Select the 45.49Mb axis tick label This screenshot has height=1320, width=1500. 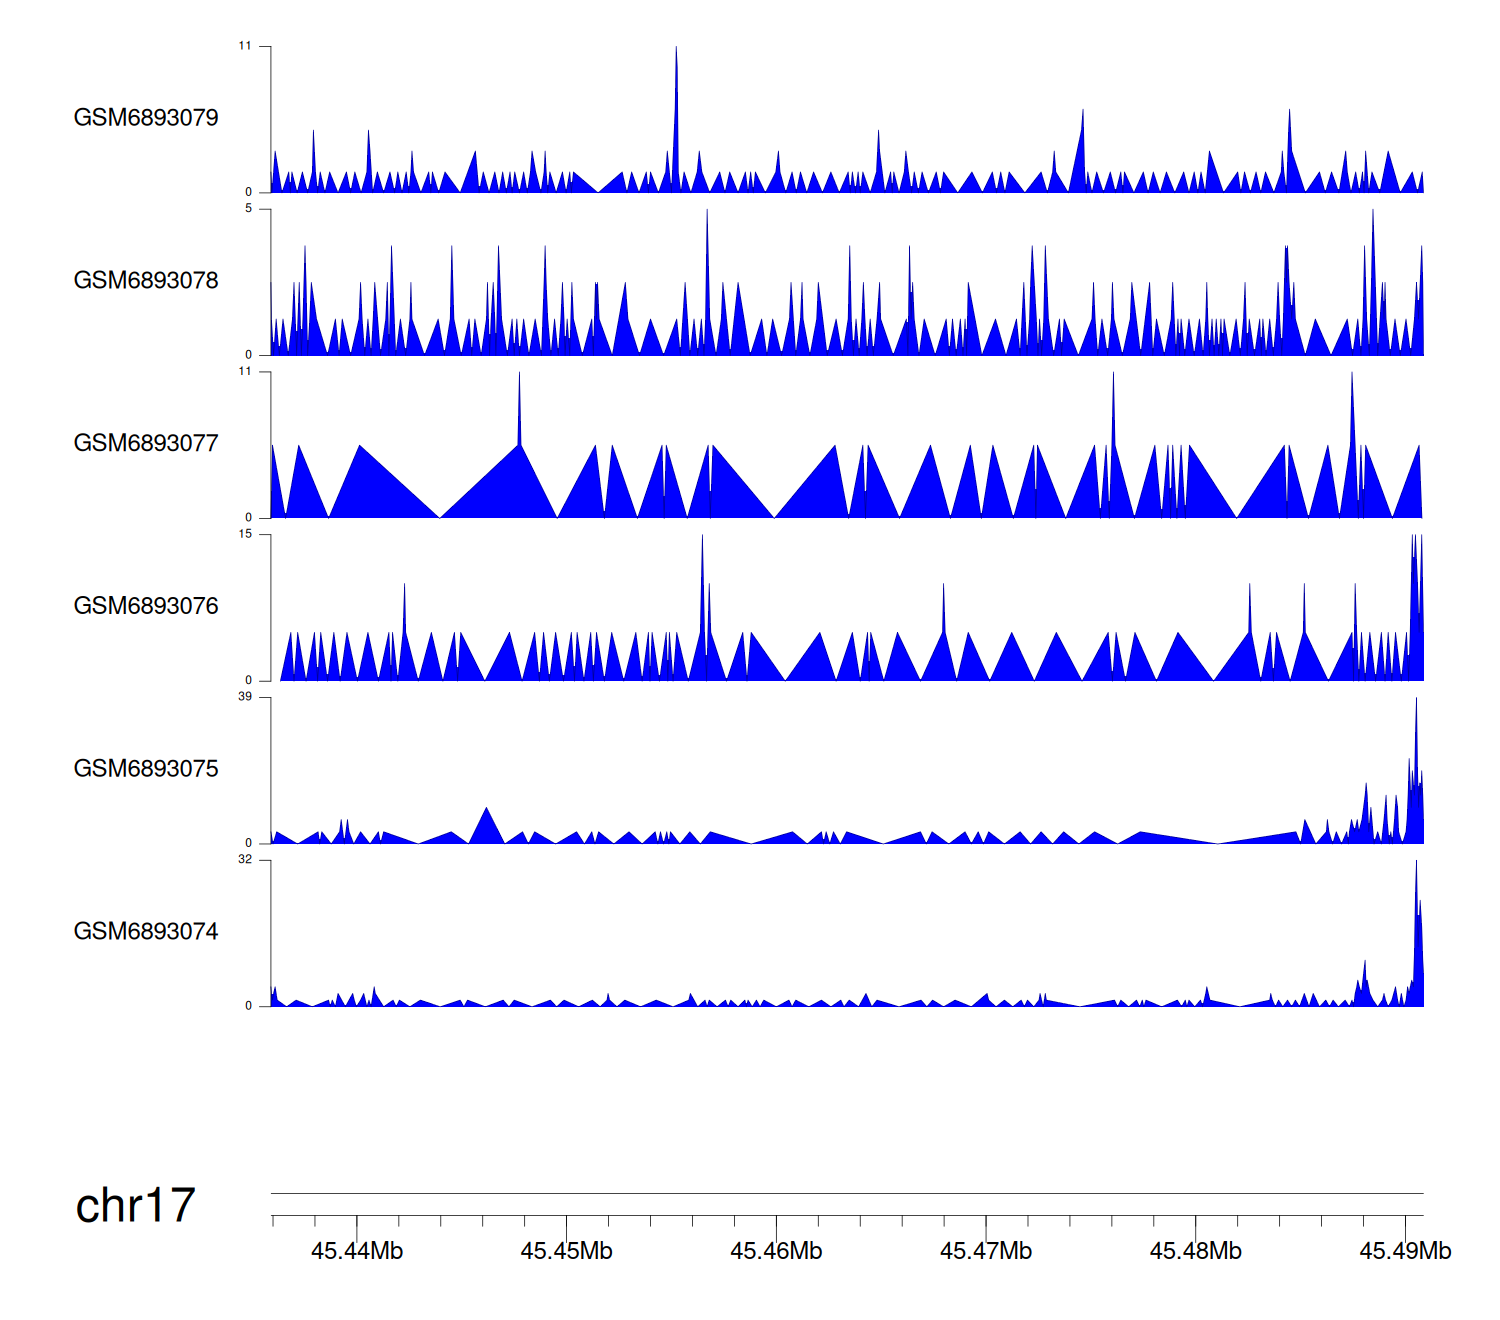1405,1251
